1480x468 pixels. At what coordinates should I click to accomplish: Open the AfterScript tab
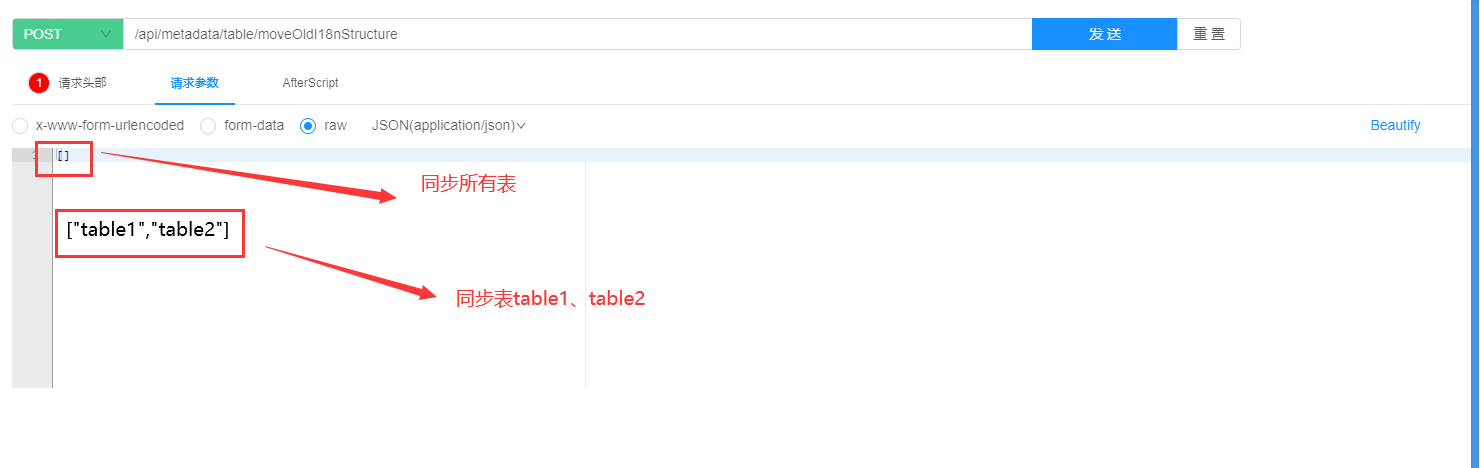click(x=310, y=83)
